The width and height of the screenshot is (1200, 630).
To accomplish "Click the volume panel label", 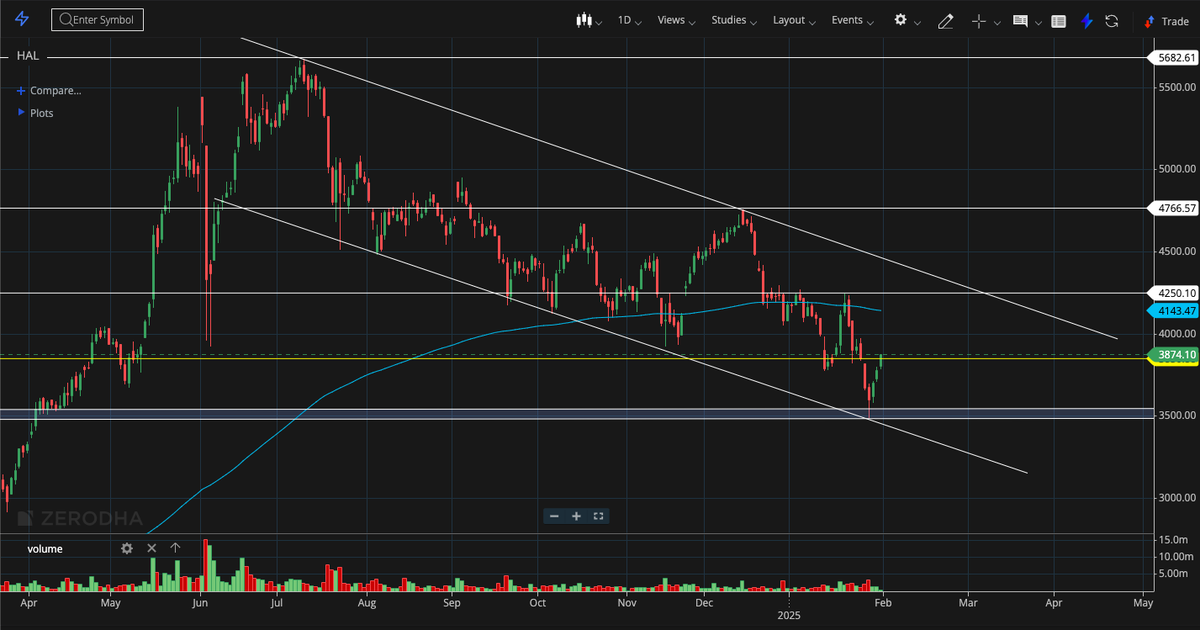I will pyautogui.click(x=45, y=548).
